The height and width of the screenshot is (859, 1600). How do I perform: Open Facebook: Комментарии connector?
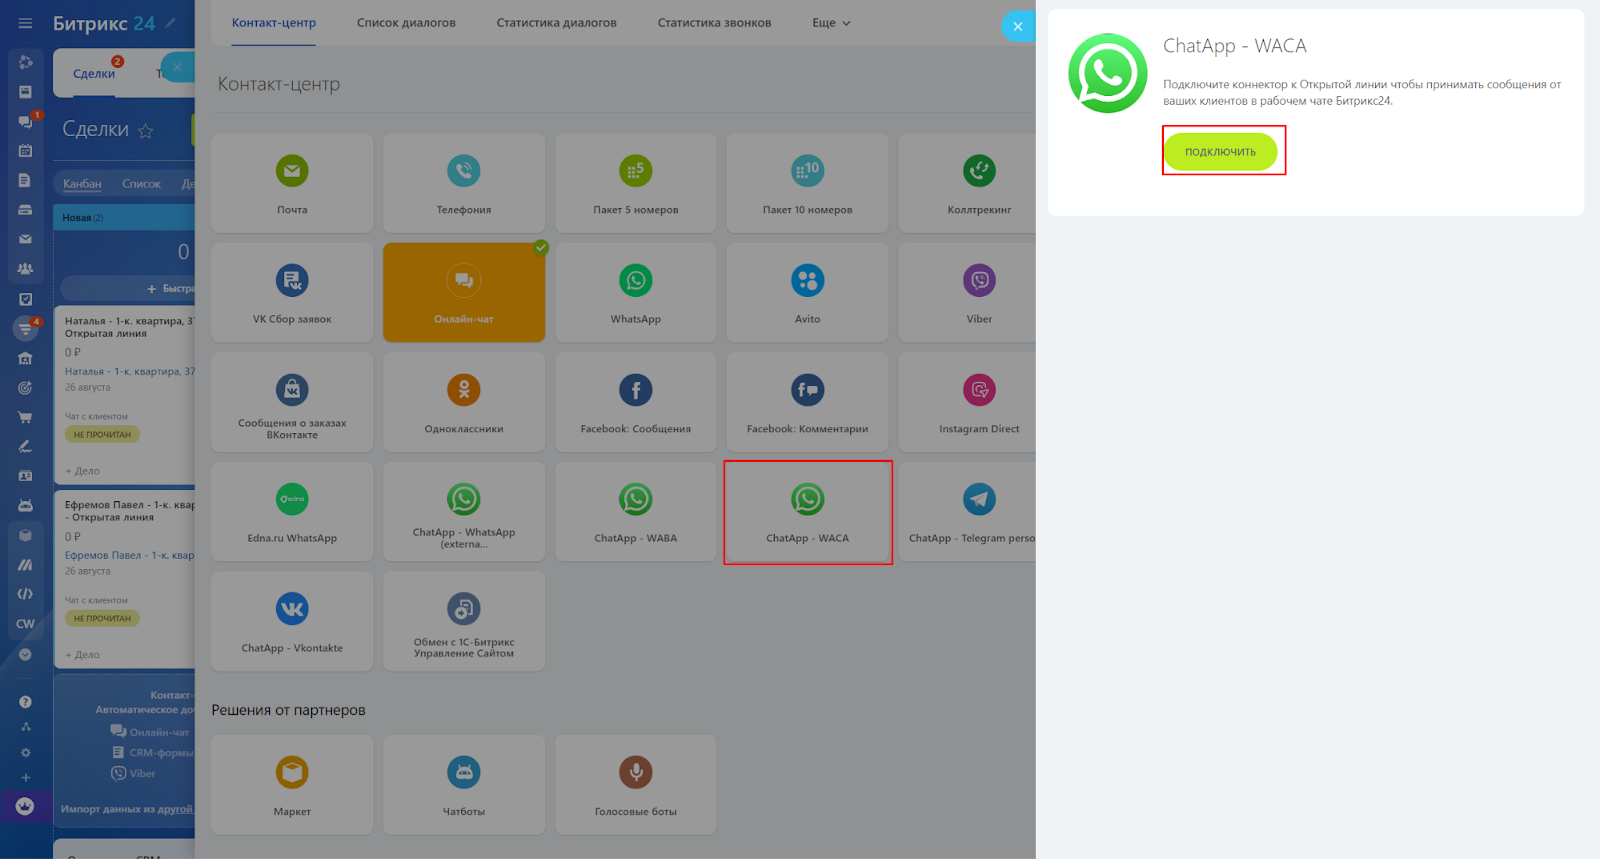coord(808,402)
